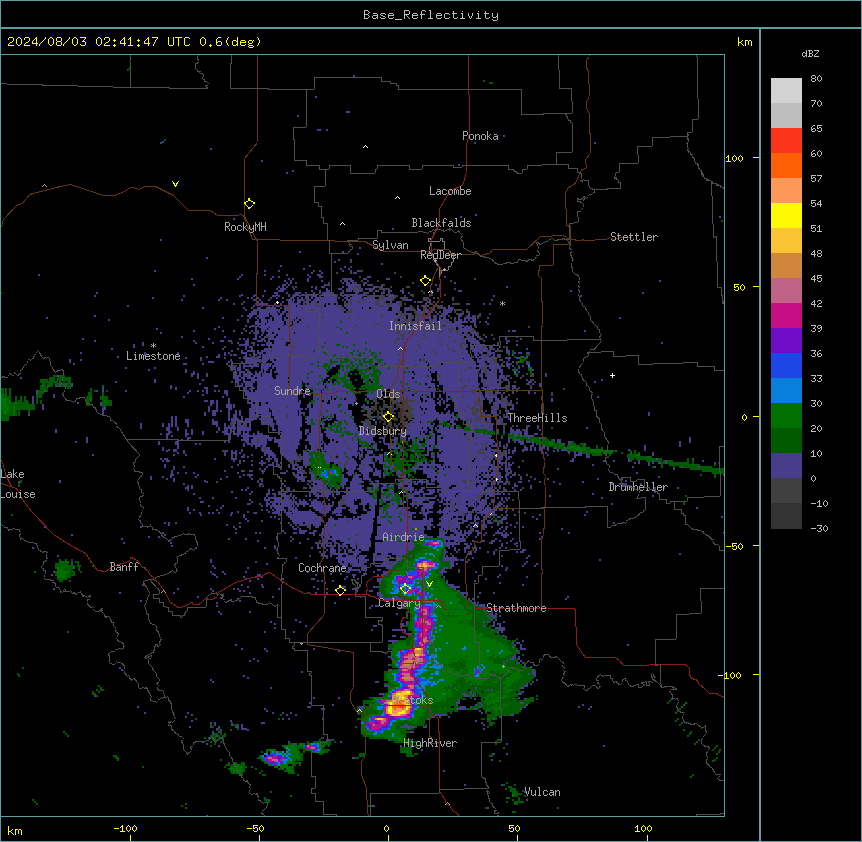862x842 pixels.
Task: Click the bright green swatch between 30 and 20
Action: [786, 416]
